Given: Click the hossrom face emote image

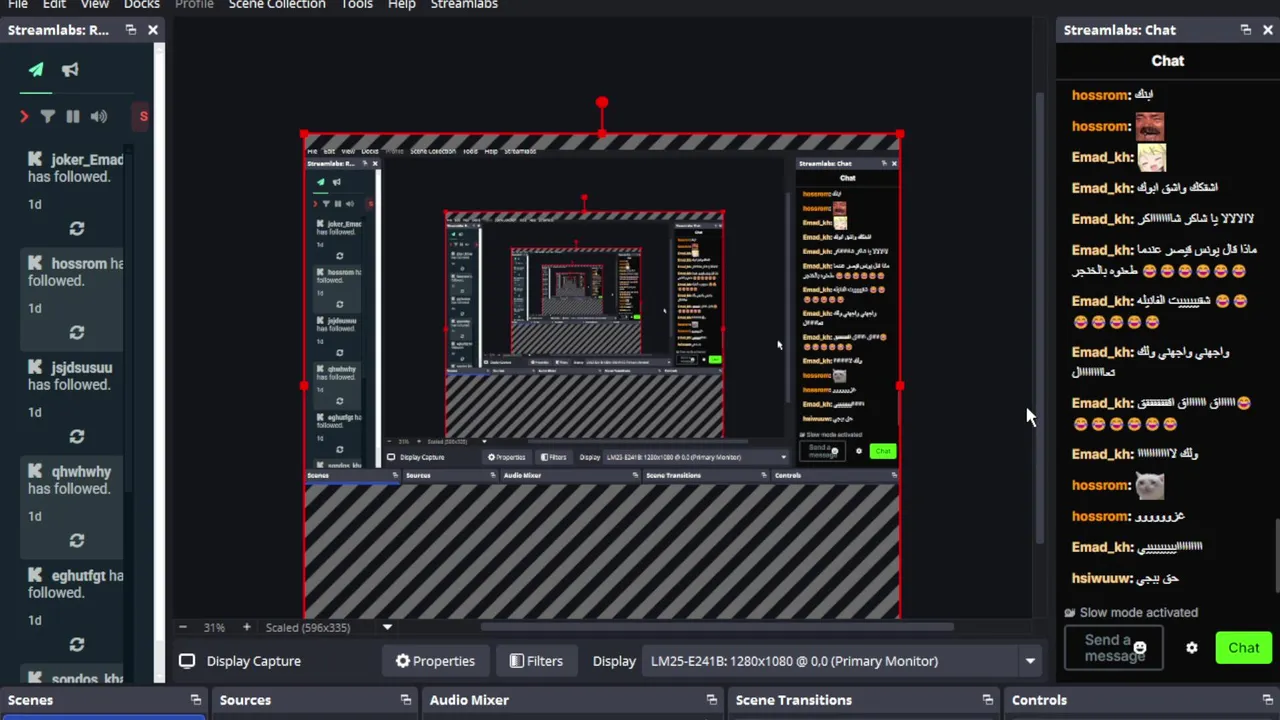Looking at the screenshot, I should [1149, 126].
